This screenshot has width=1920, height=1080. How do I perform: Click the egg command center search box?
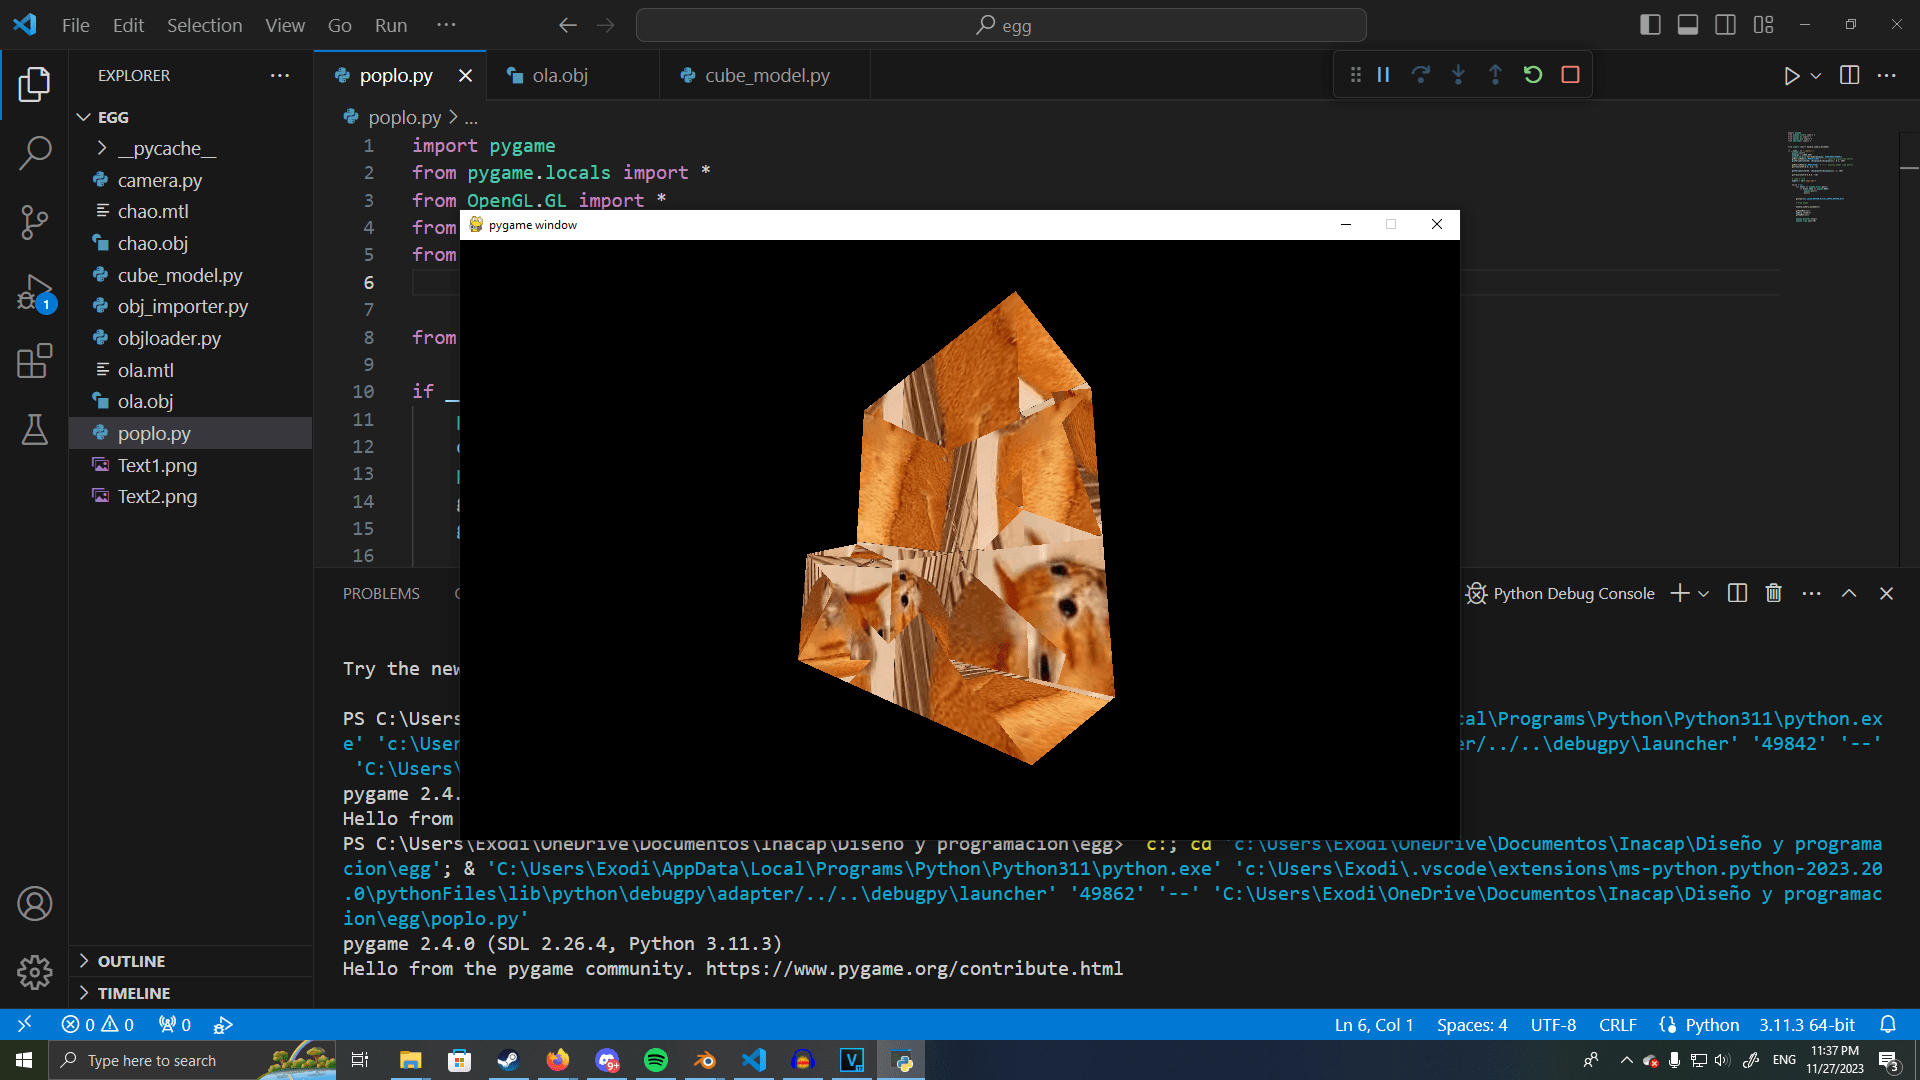[1001, 25]
